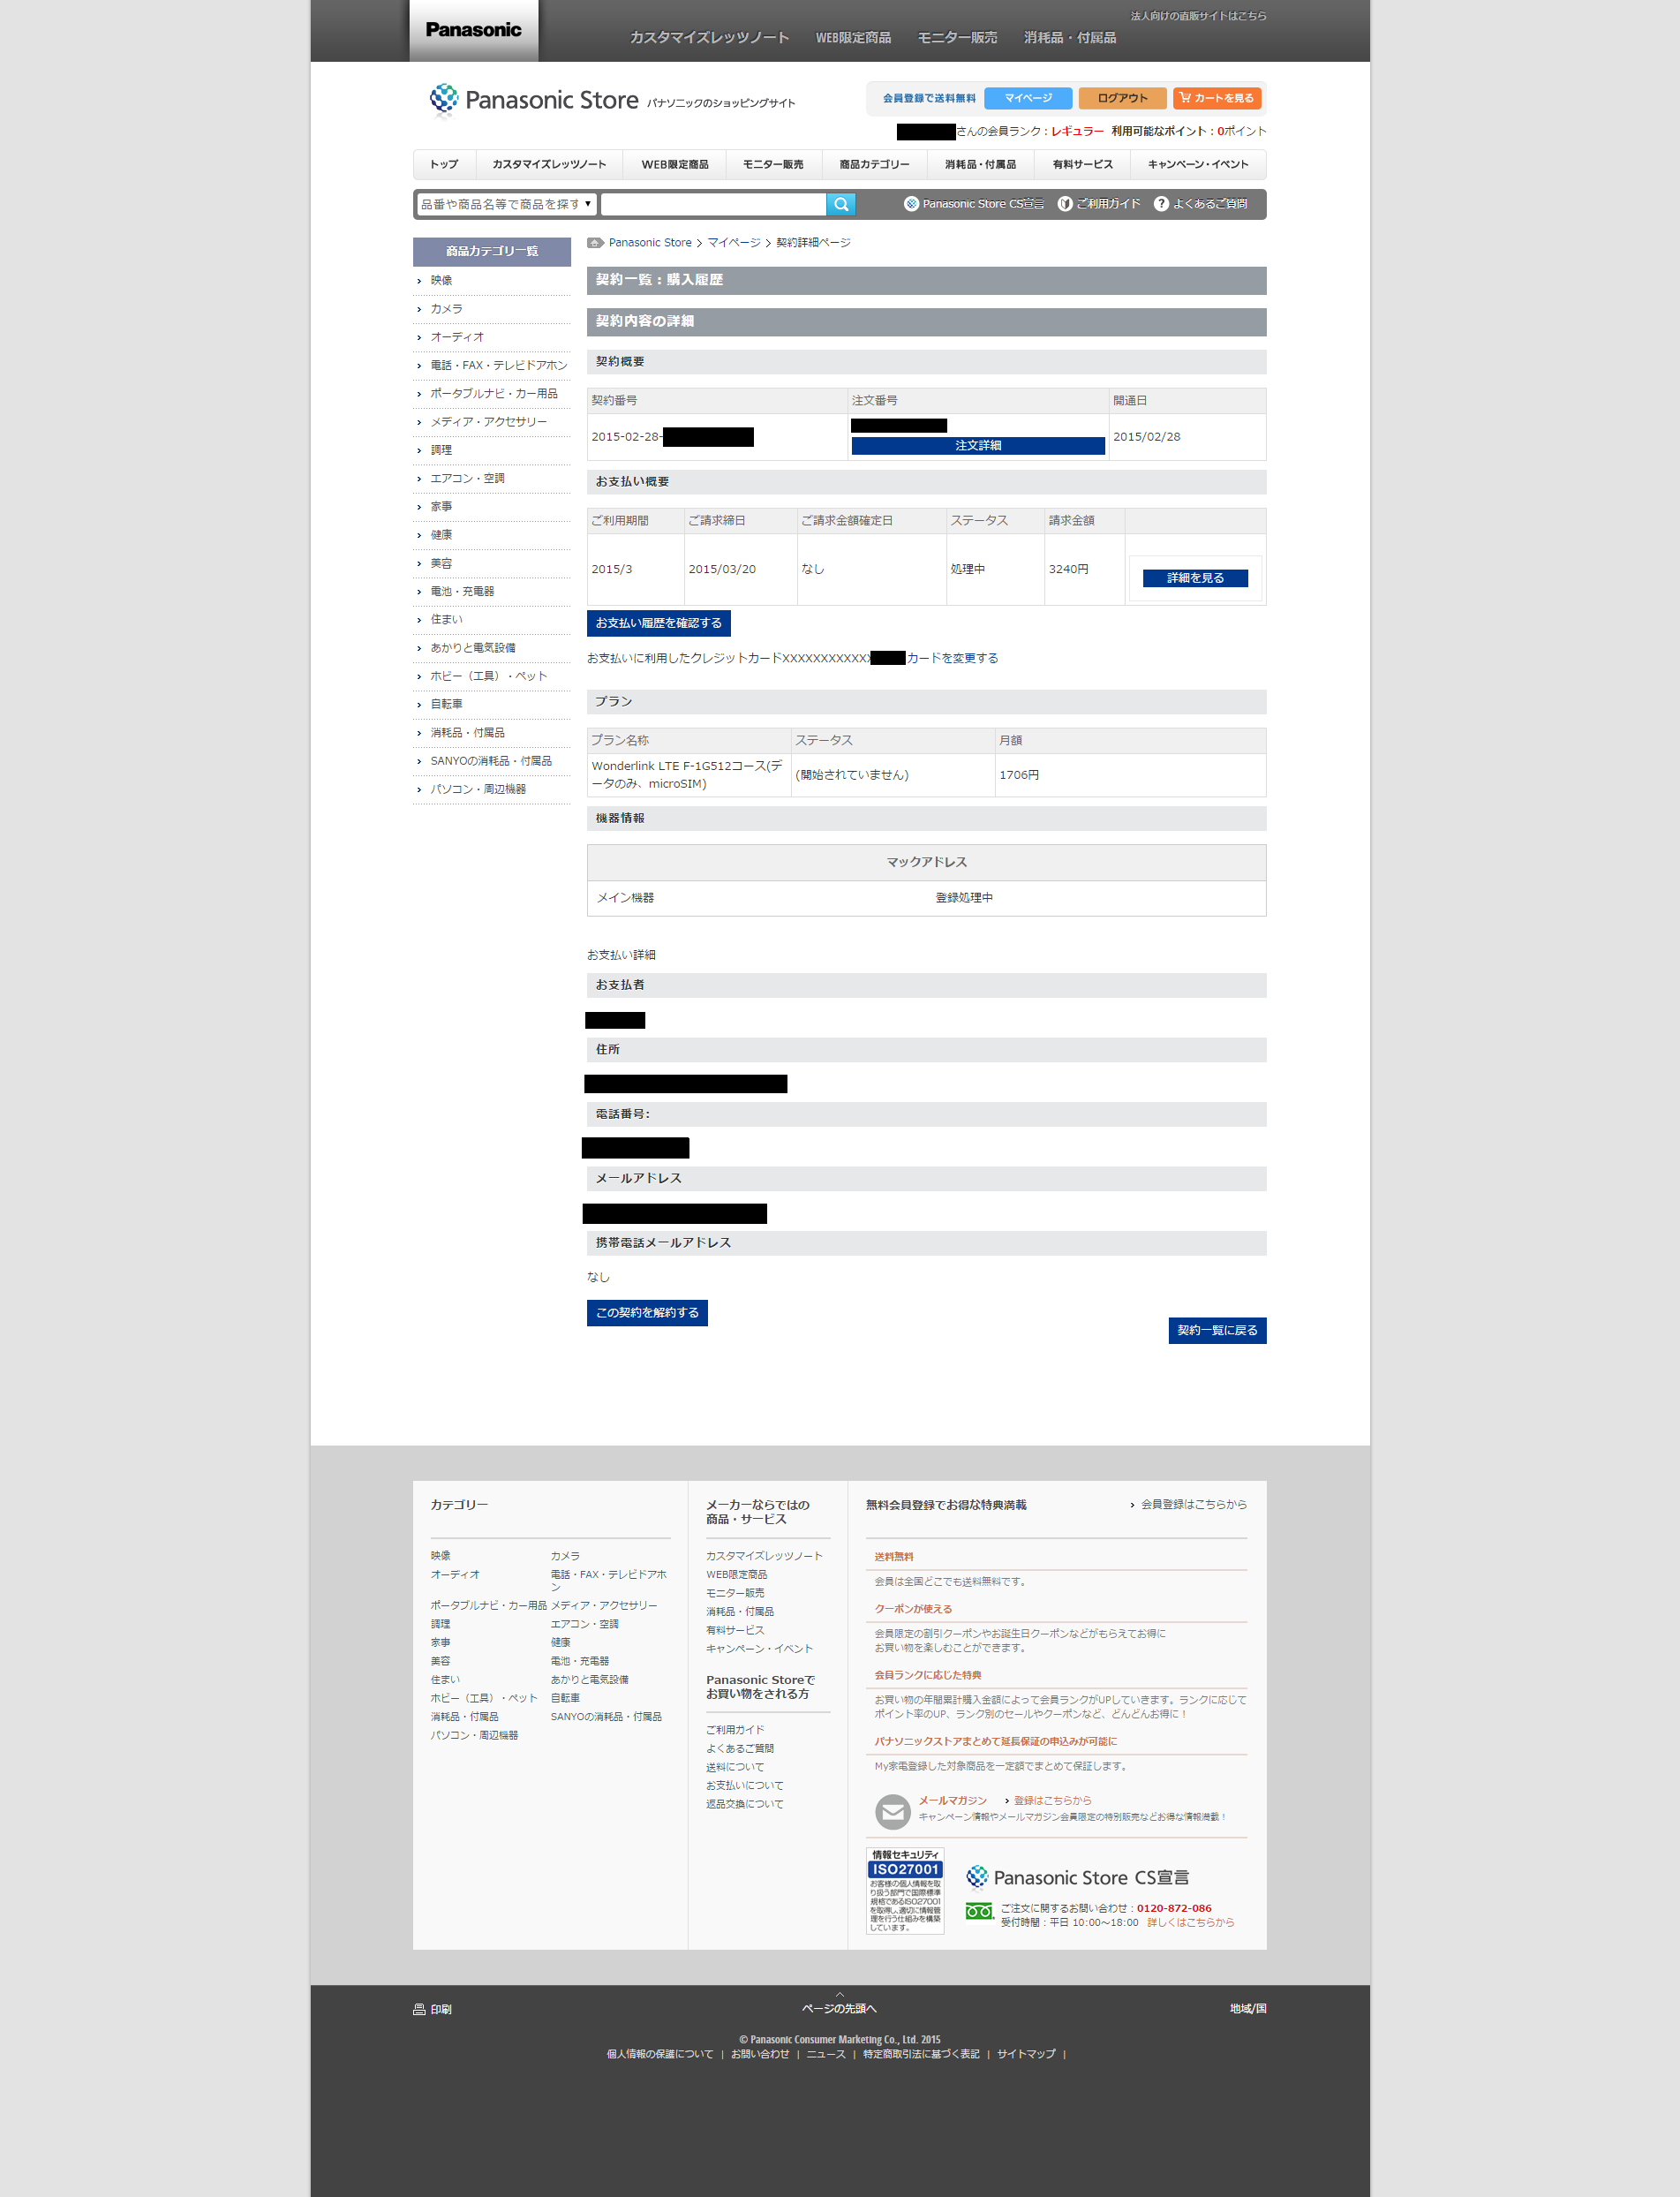Click 契約一覧に戻る button
The image size is (1680, 2197).
[x=1217, y=1331]
